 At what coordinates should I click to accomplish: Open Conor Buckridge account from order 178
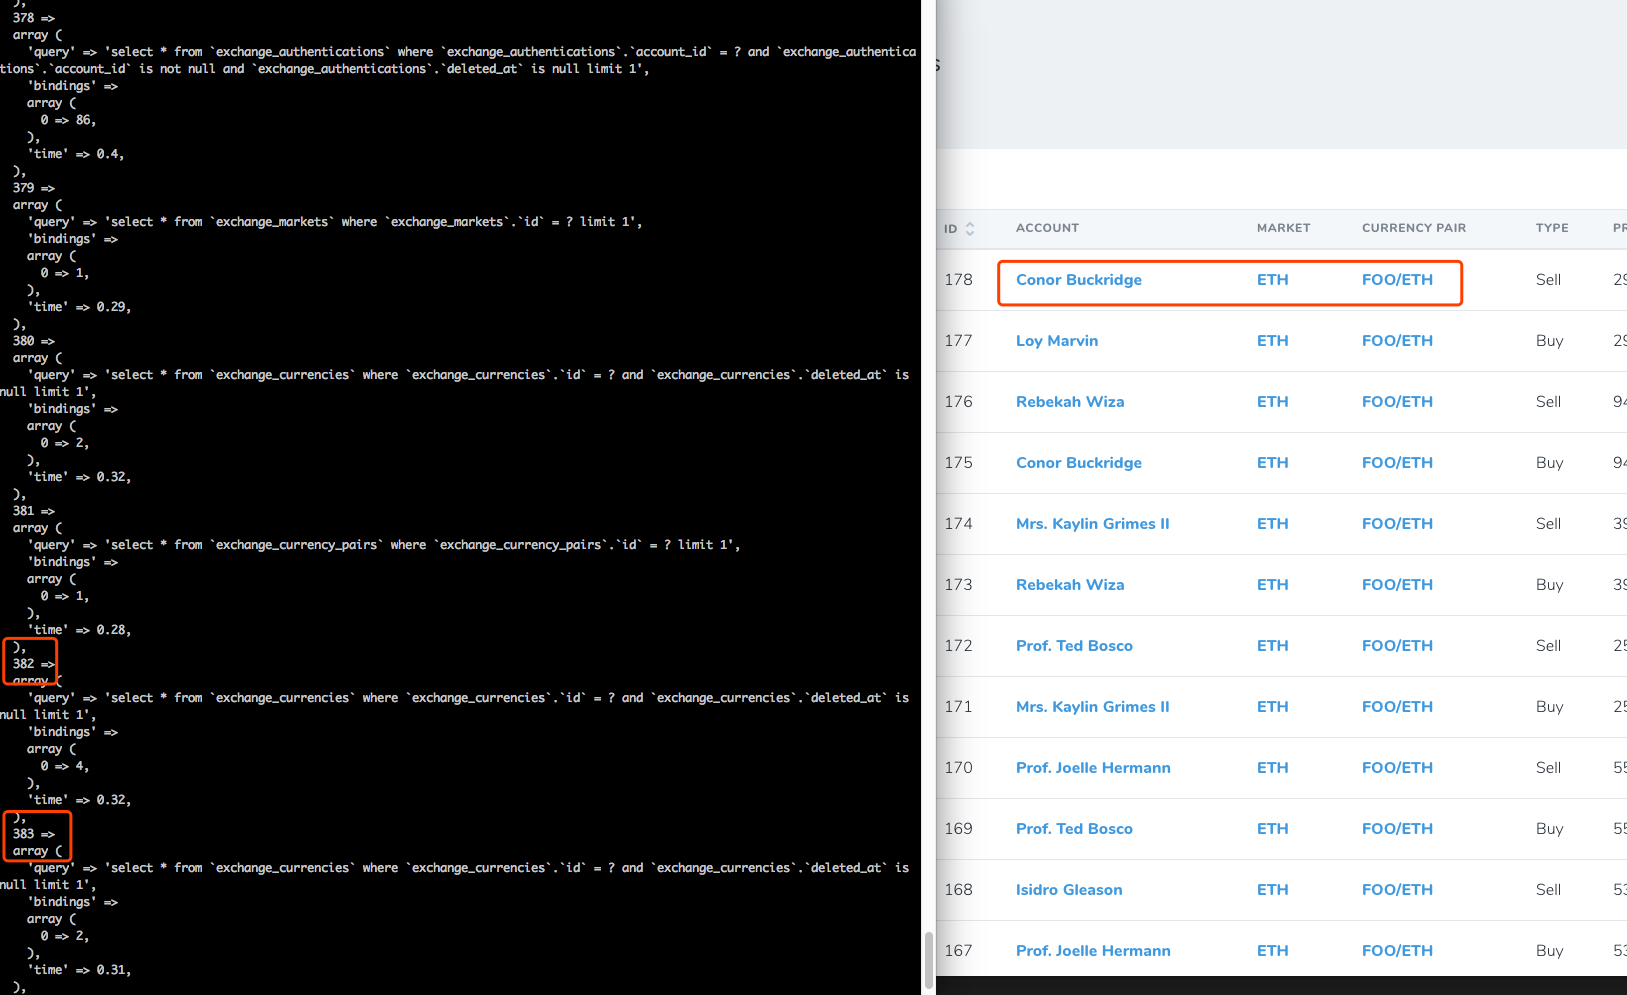tap(1078, 280)
